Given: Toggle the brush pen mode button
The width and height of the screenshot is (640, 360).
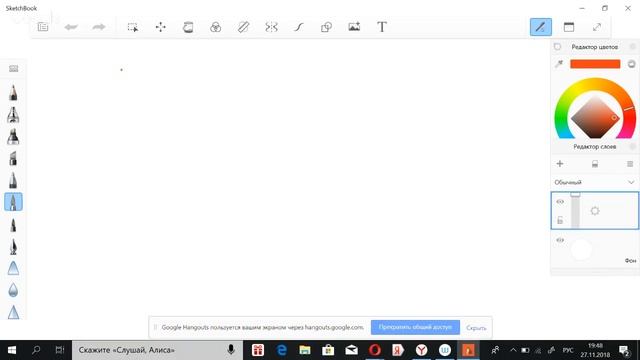Looking at the screenshot, I should coord(541,27).
